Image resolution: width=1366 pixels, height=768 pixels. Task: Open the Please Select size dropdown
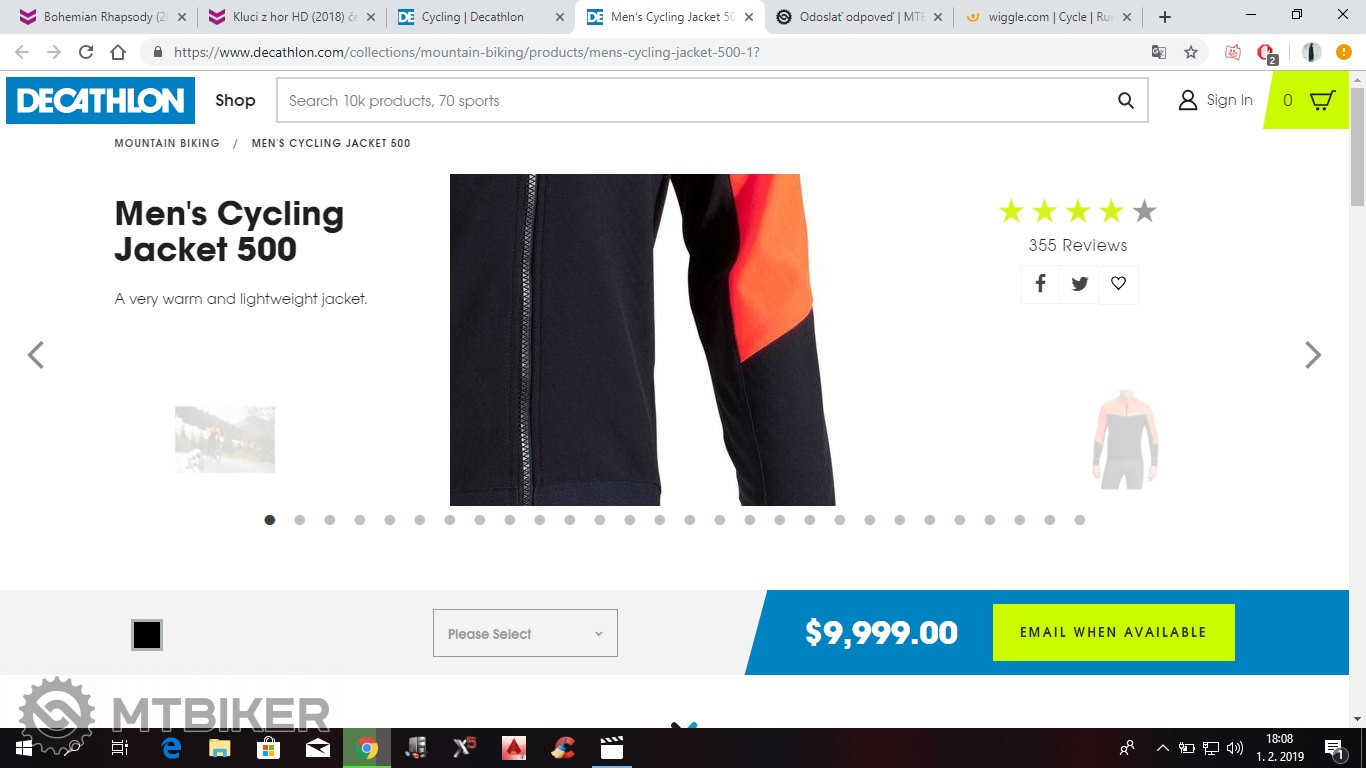[525, 633]
